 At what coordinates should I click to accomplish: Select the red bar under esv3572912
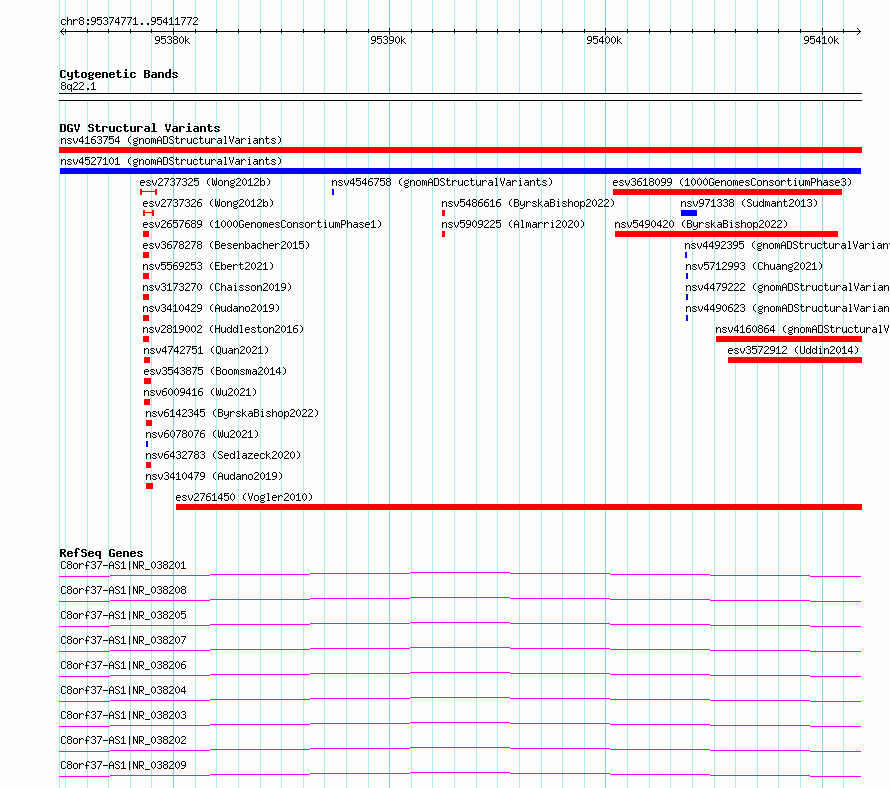pos(795,360)
